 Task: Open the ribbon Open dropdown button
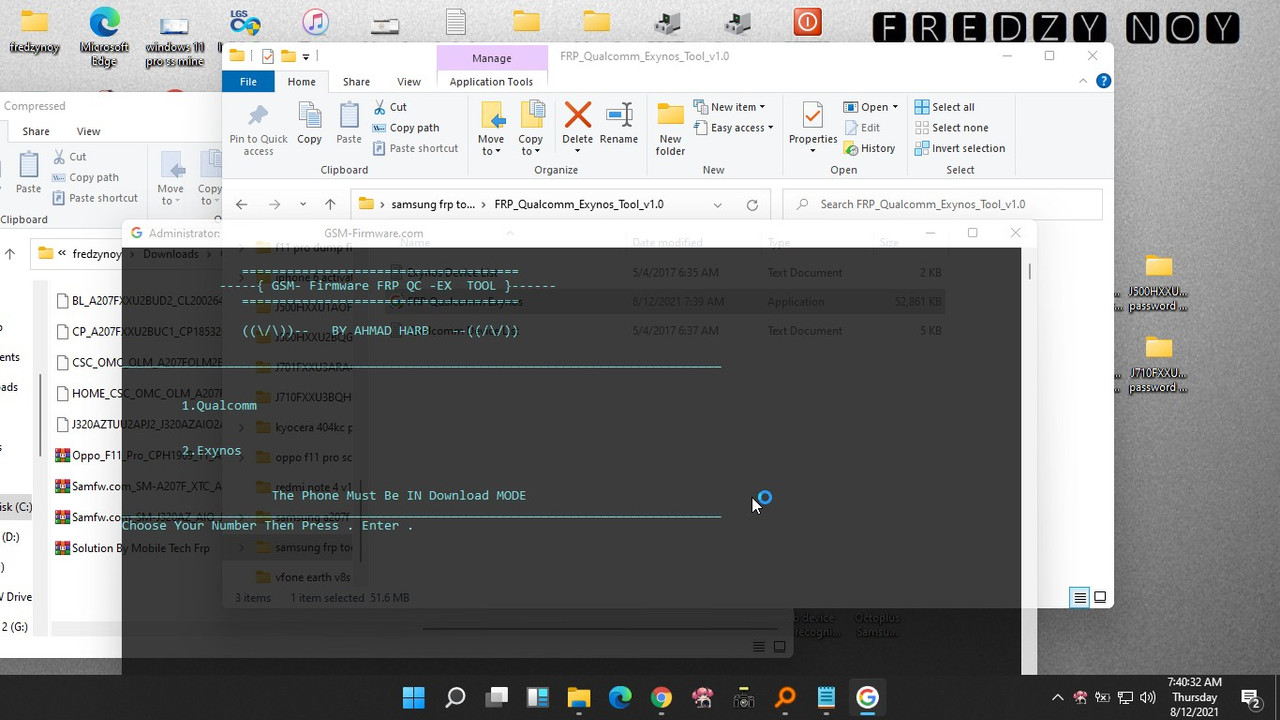pyautogui.click(x=871, y=107)
